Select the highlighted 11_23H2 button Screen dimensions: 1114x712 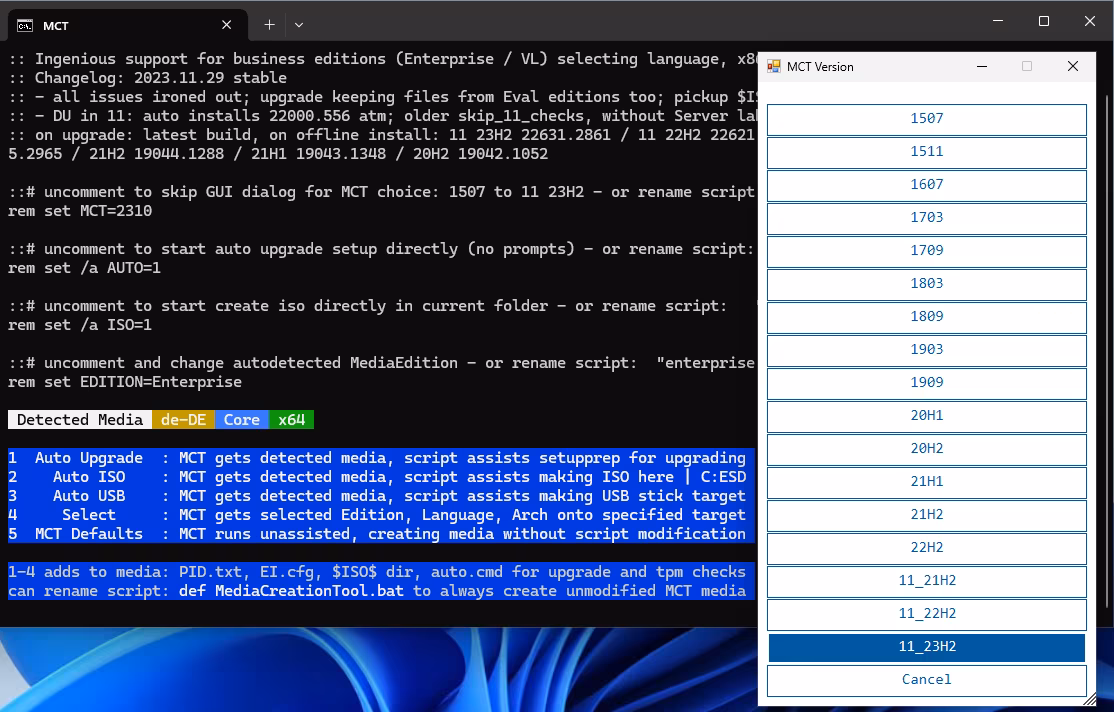(926, 647)
